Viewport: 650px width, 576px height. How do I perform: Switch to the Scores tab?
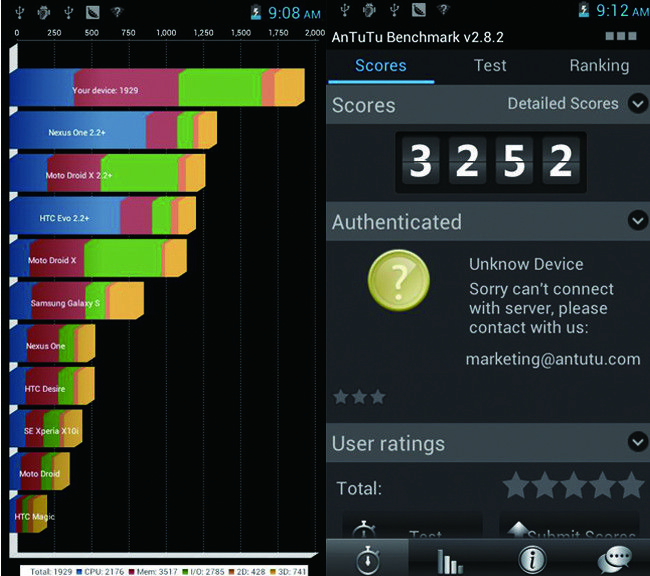click(x=381, y=66)
